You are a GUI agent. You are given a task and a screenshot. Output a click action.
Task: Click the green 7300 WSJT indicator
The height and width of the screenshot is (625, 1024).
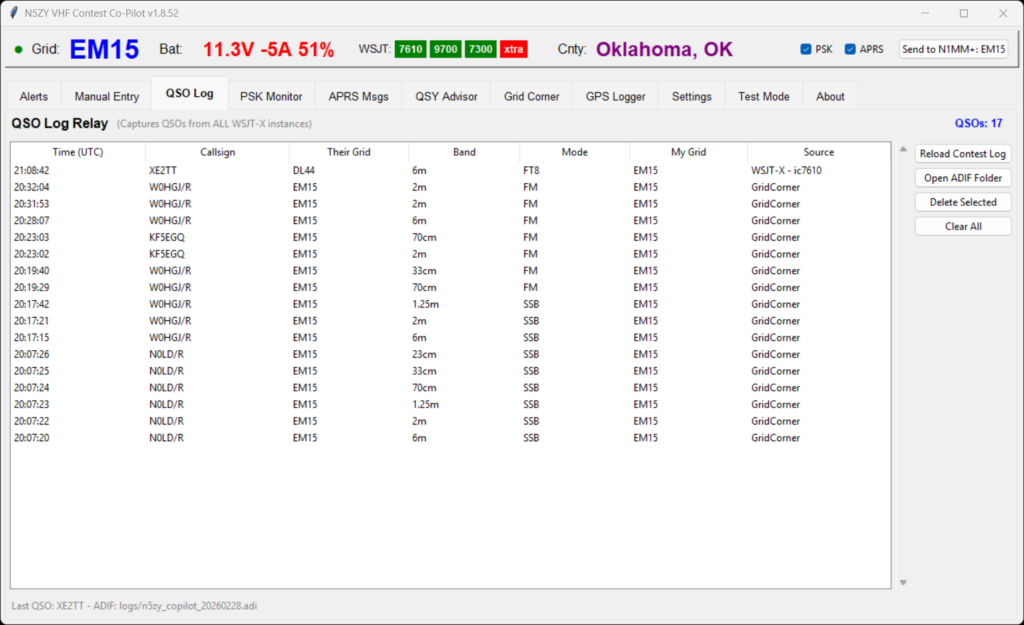tap(480, 49)
